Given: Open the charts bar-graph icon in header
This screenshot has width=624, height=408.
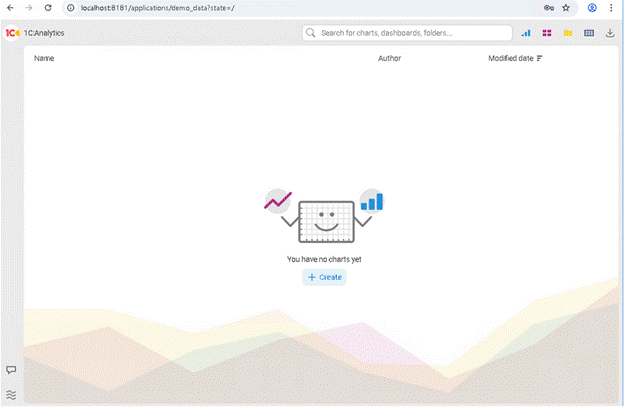Looking at the screenshot, I should point(526,33).
